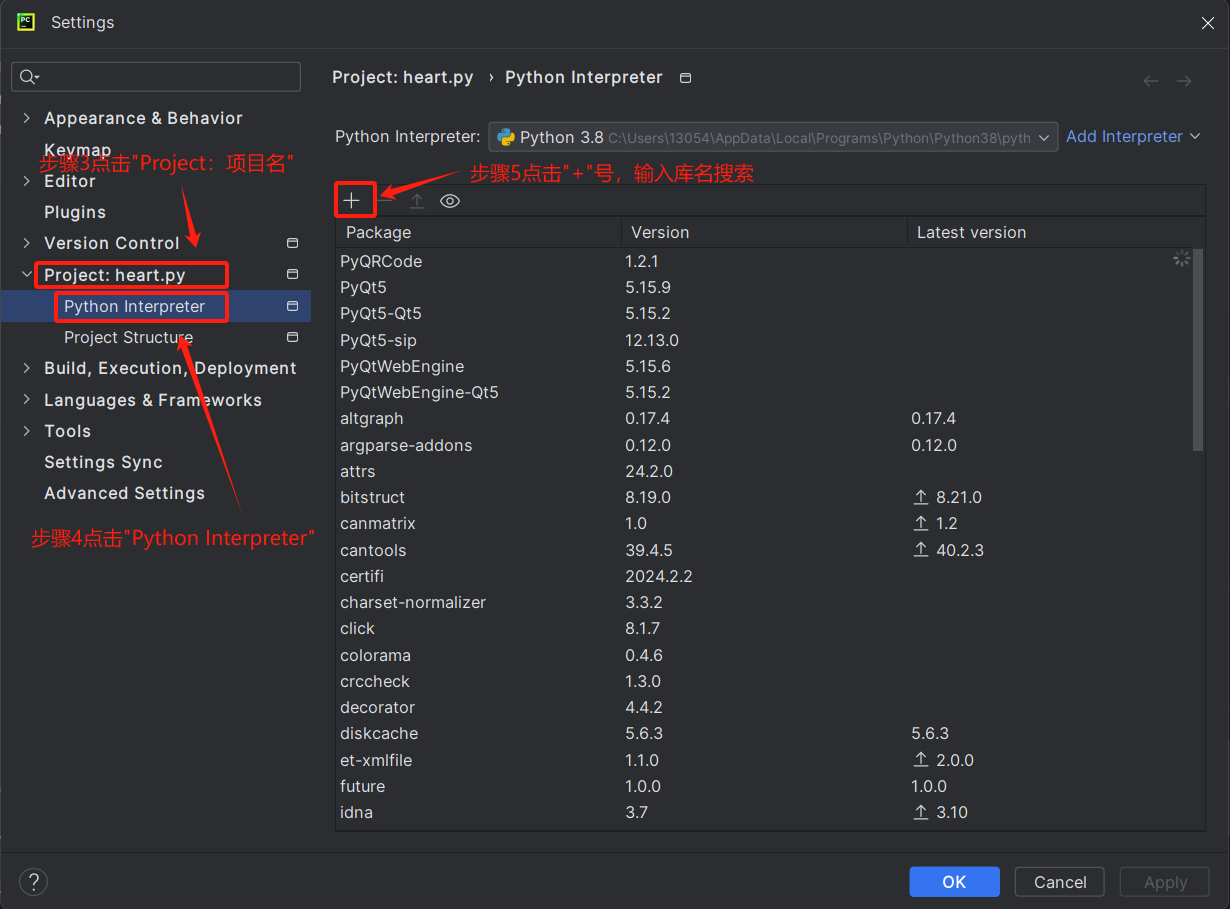The image size is (1230, 909).
Task: Select the diskcache package row
Action: pyautogui.click(x=764, y=733)
